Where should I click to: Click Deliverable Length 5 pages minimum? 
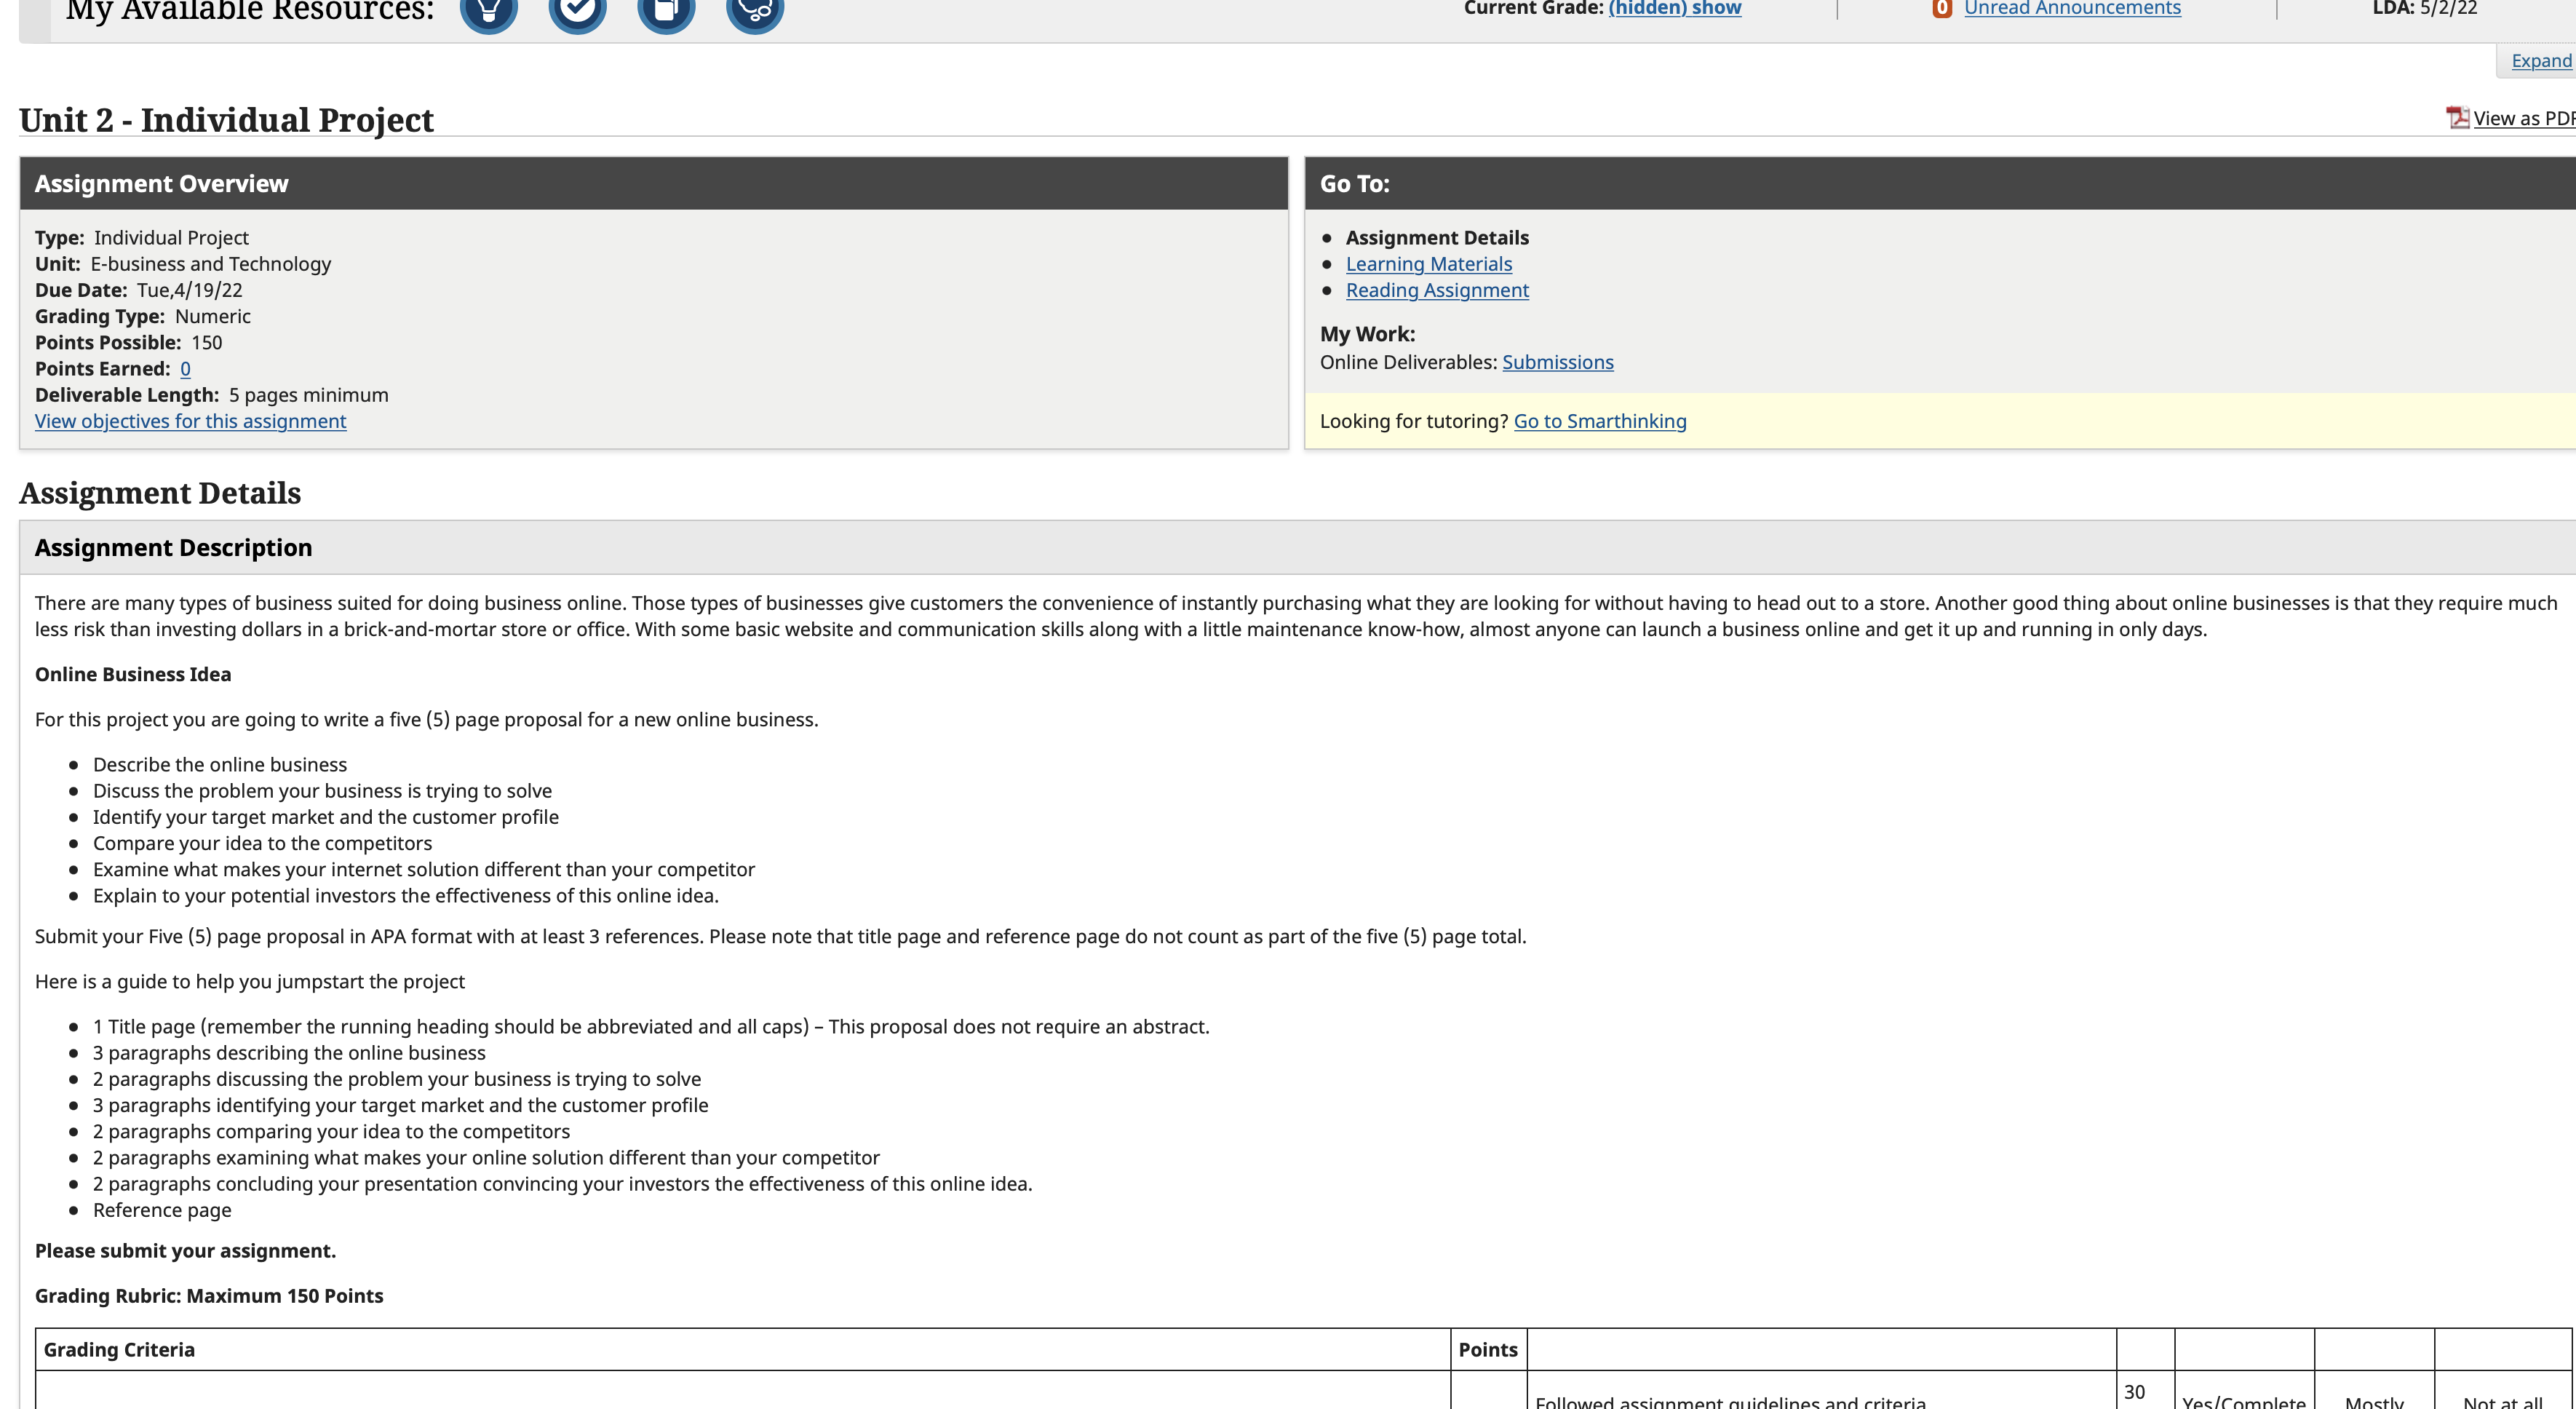coord(212,395)
